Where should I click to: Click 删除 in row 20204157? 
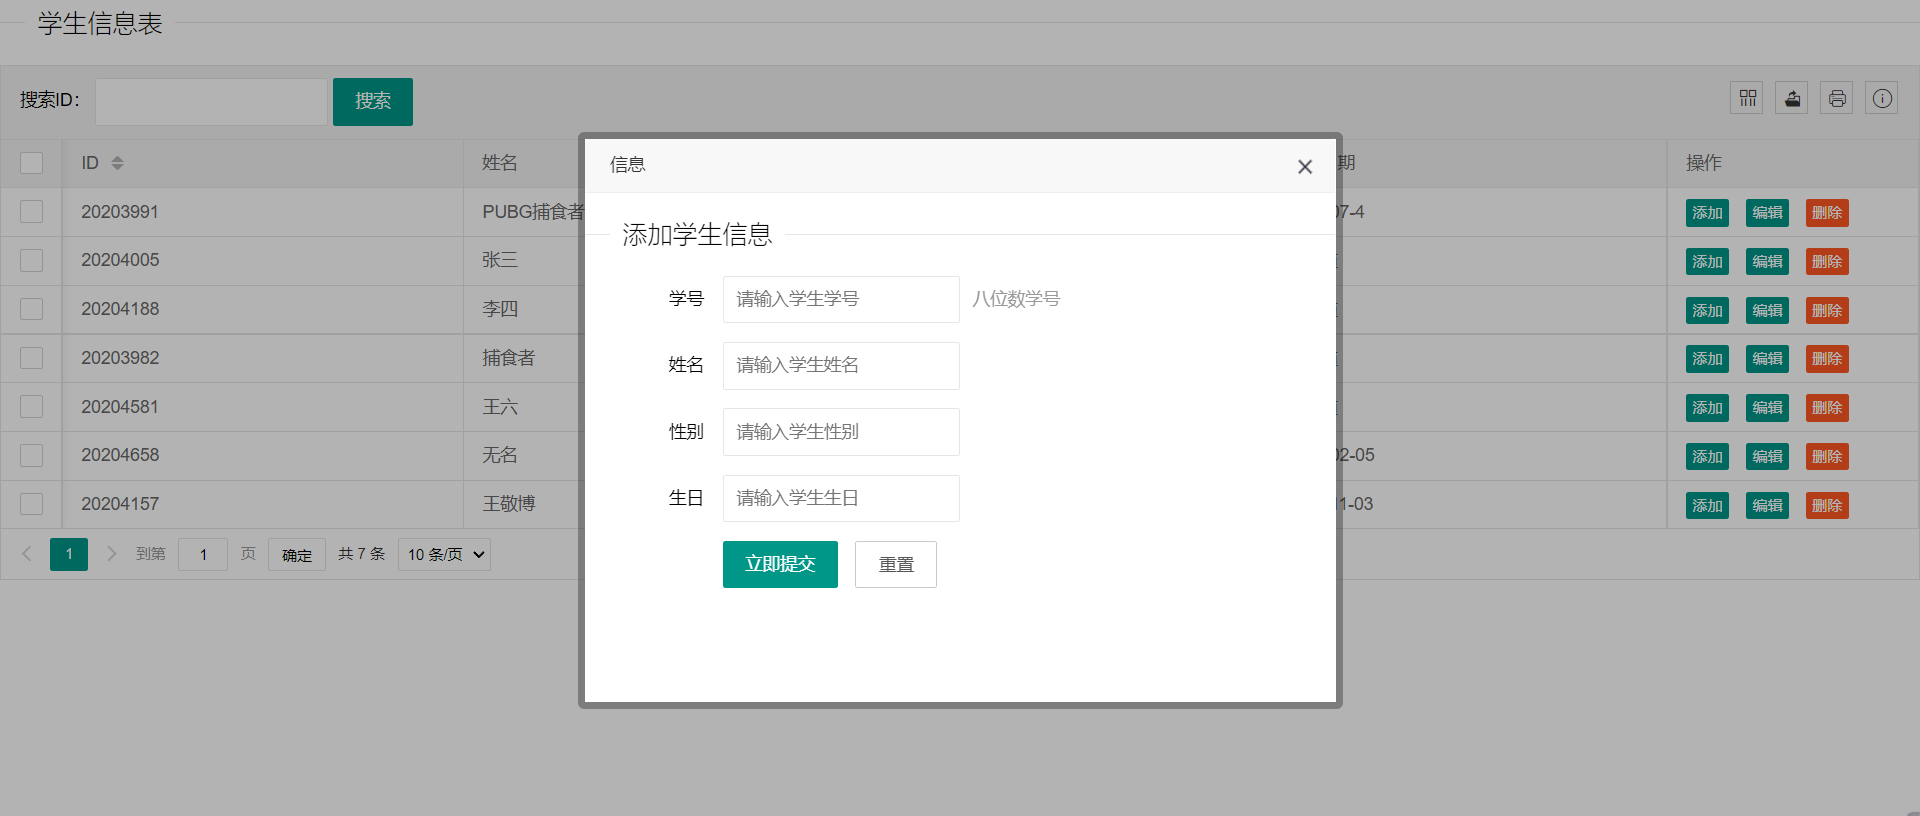pyautogui.click(x=1827, y=505)
